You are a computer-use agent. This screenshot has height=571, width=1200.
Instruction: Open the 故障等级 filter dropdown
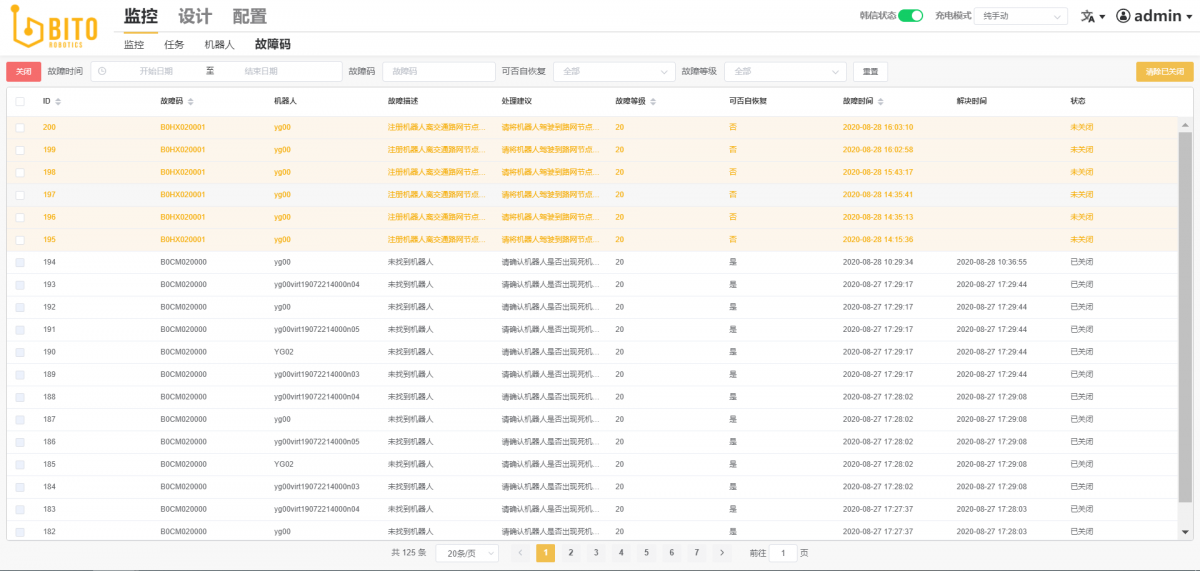[785, 71]
